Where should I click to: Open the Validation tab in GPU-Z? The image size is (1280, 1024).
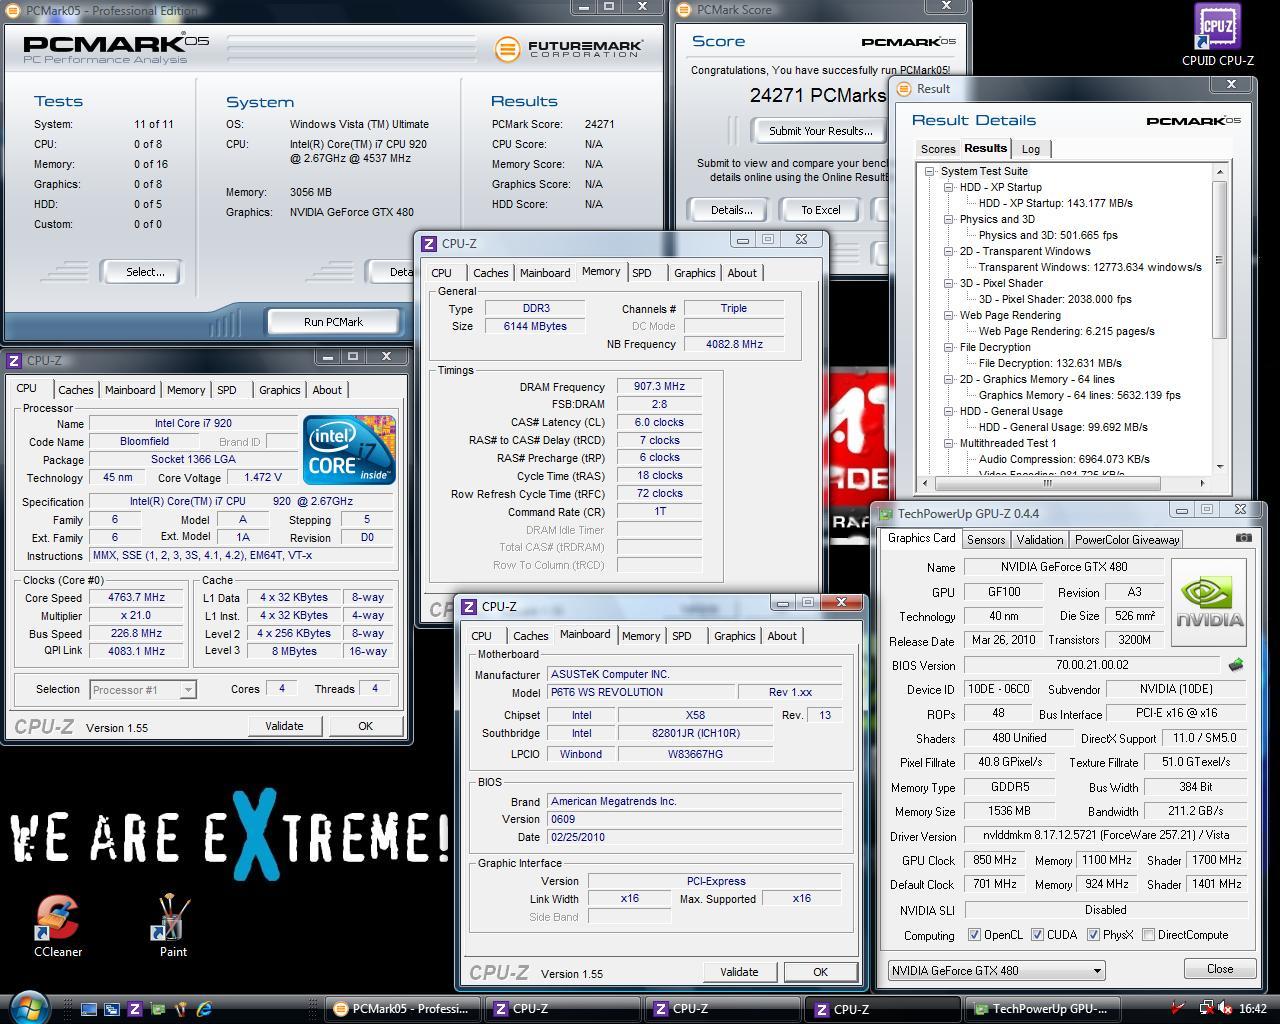[1039, 539]
